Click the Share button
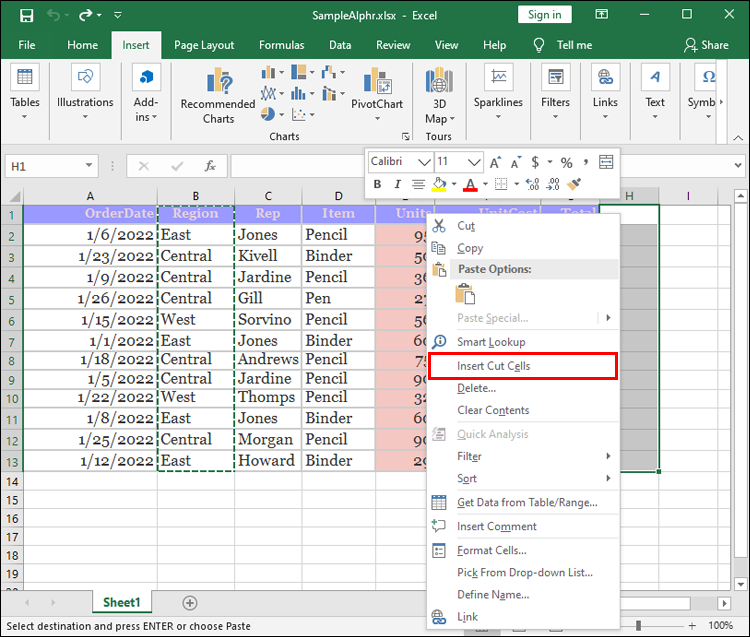The width and height of the screenshot is (750, 637). 706,45
